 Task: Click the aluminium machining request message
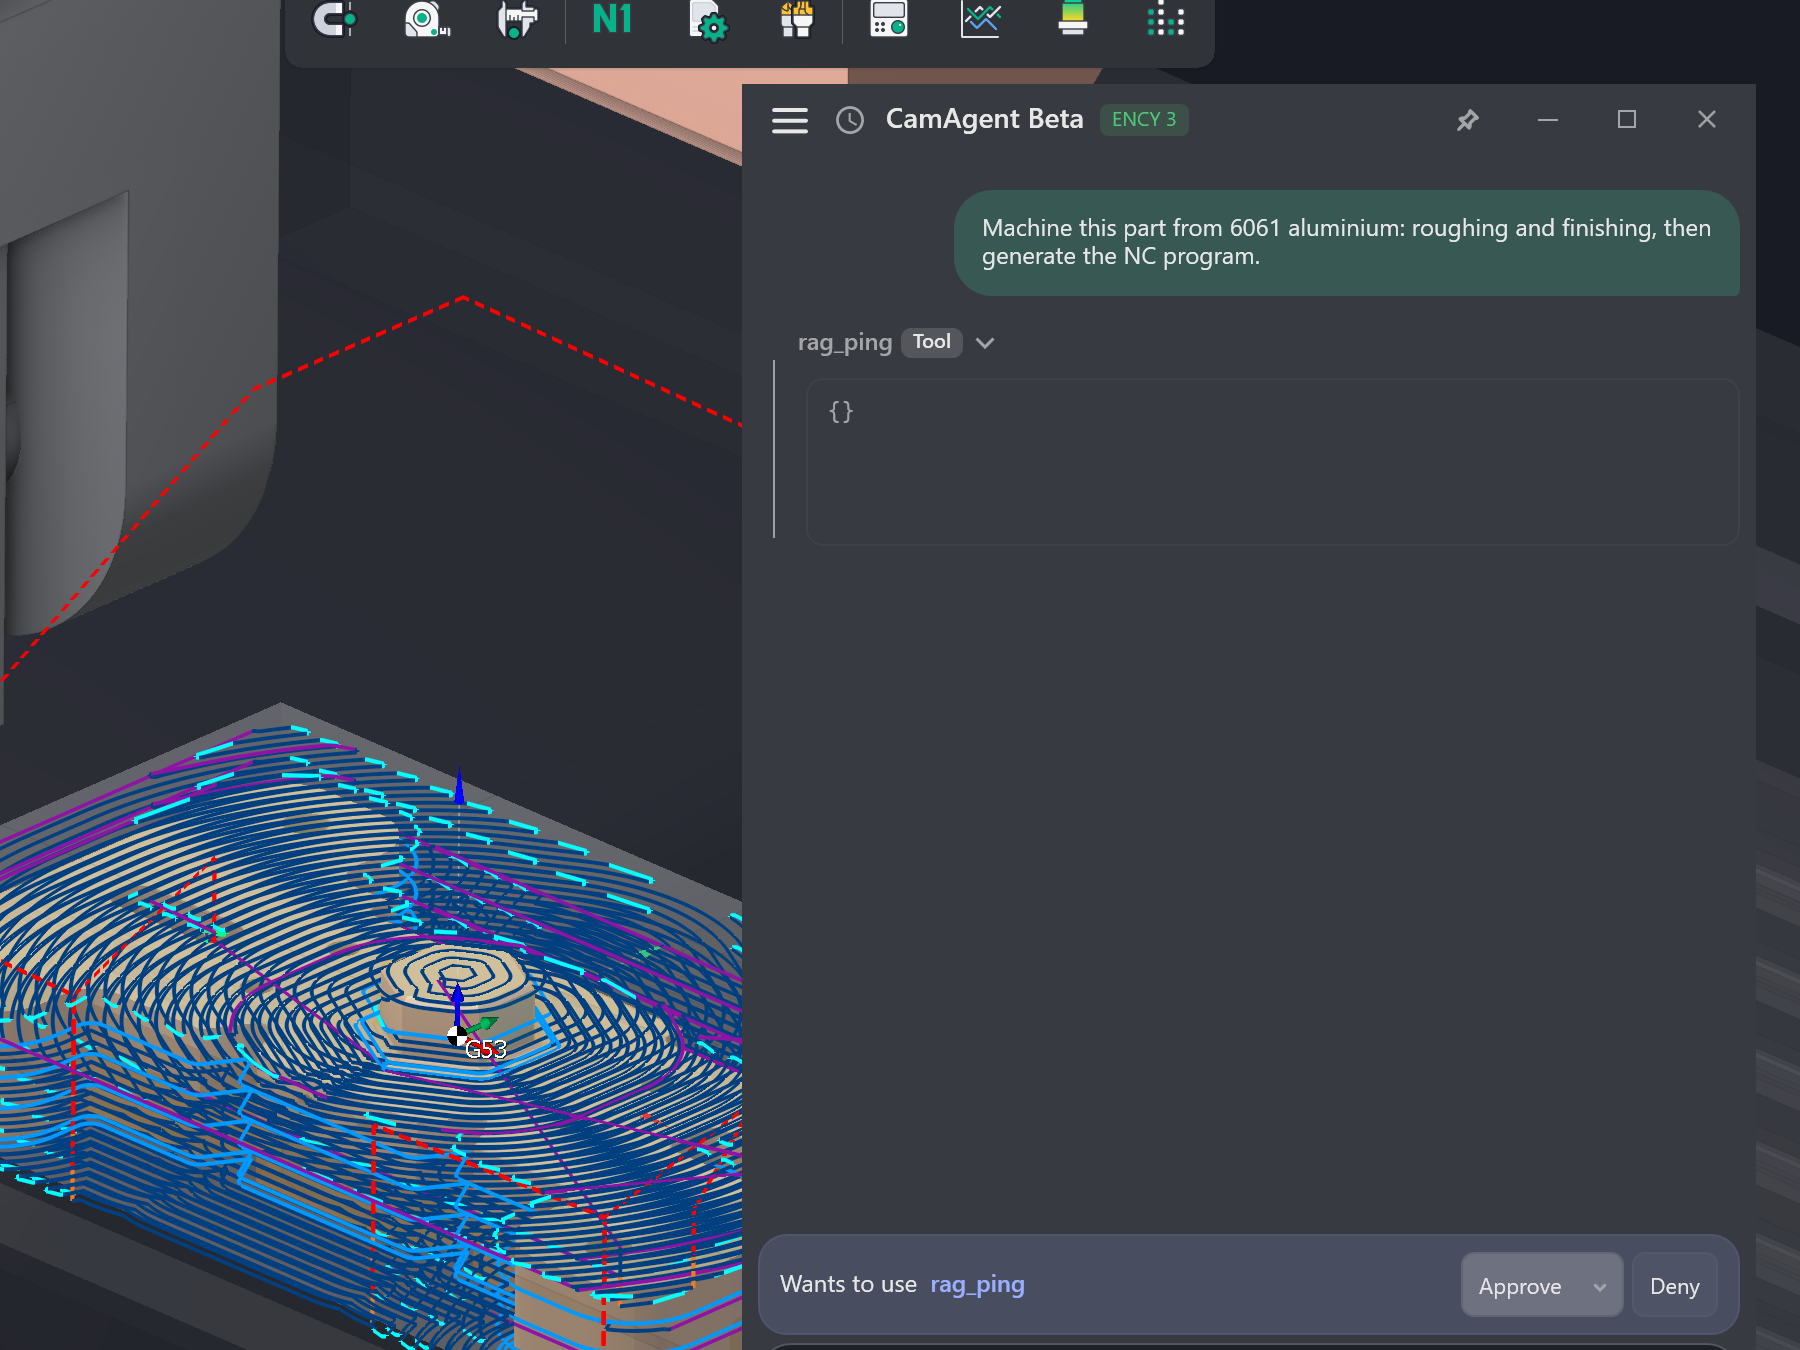pyautogui.click(x=1346, y=242)
